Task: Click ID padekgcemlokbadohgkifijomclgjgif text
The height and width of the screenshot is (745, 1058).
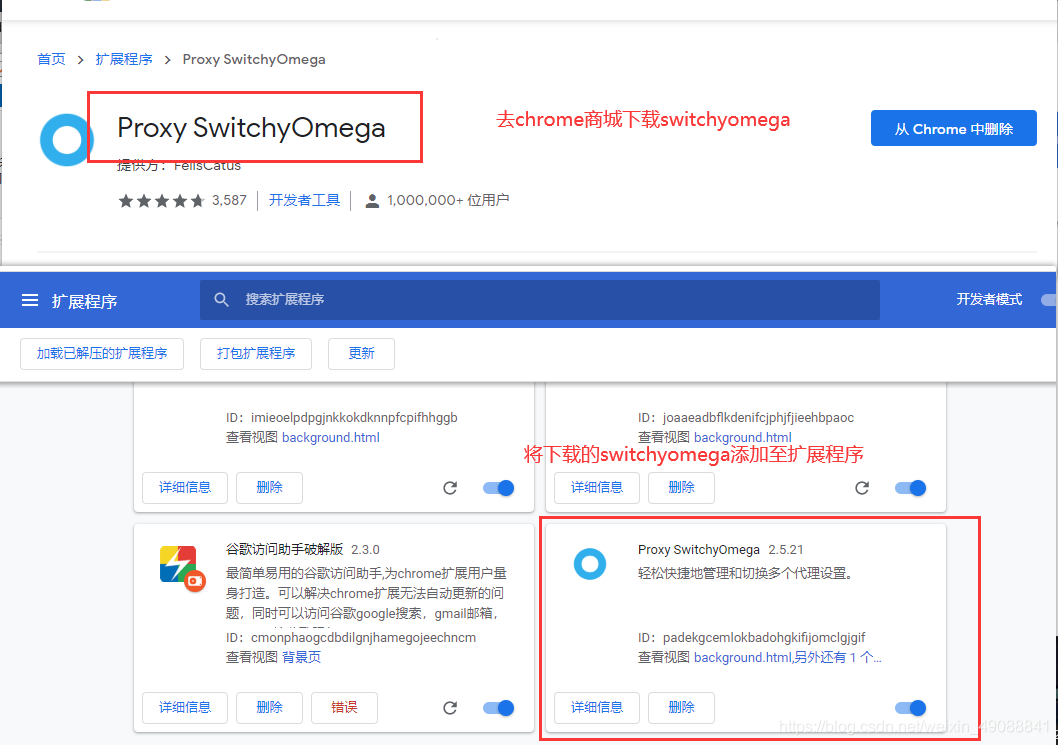Action: 751,638
